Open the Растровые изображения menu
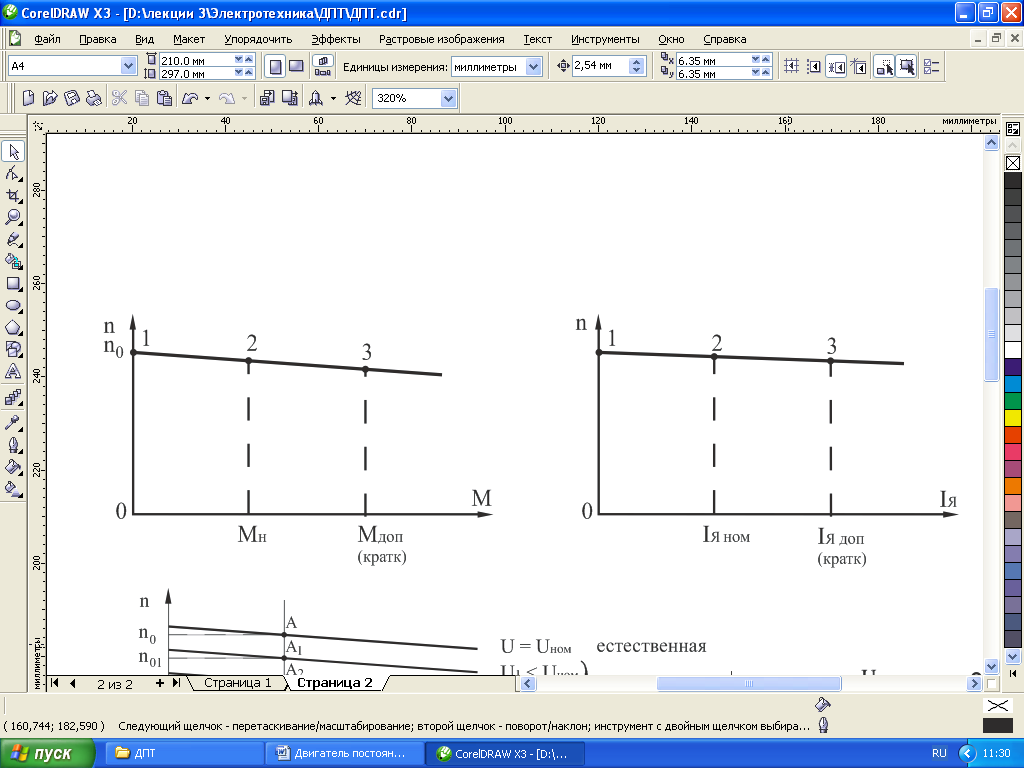The height and width of the screenshot is (768, 1024). pyautogui.click(x=441, y=39)
